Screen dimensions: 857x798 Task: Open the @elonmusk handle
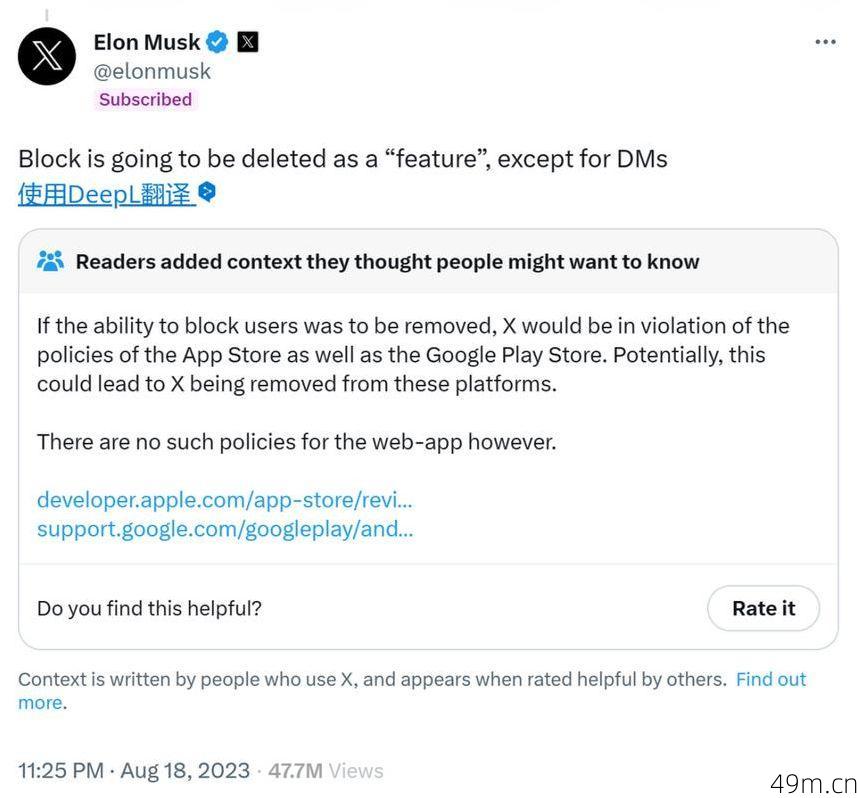tap(152, 72)
